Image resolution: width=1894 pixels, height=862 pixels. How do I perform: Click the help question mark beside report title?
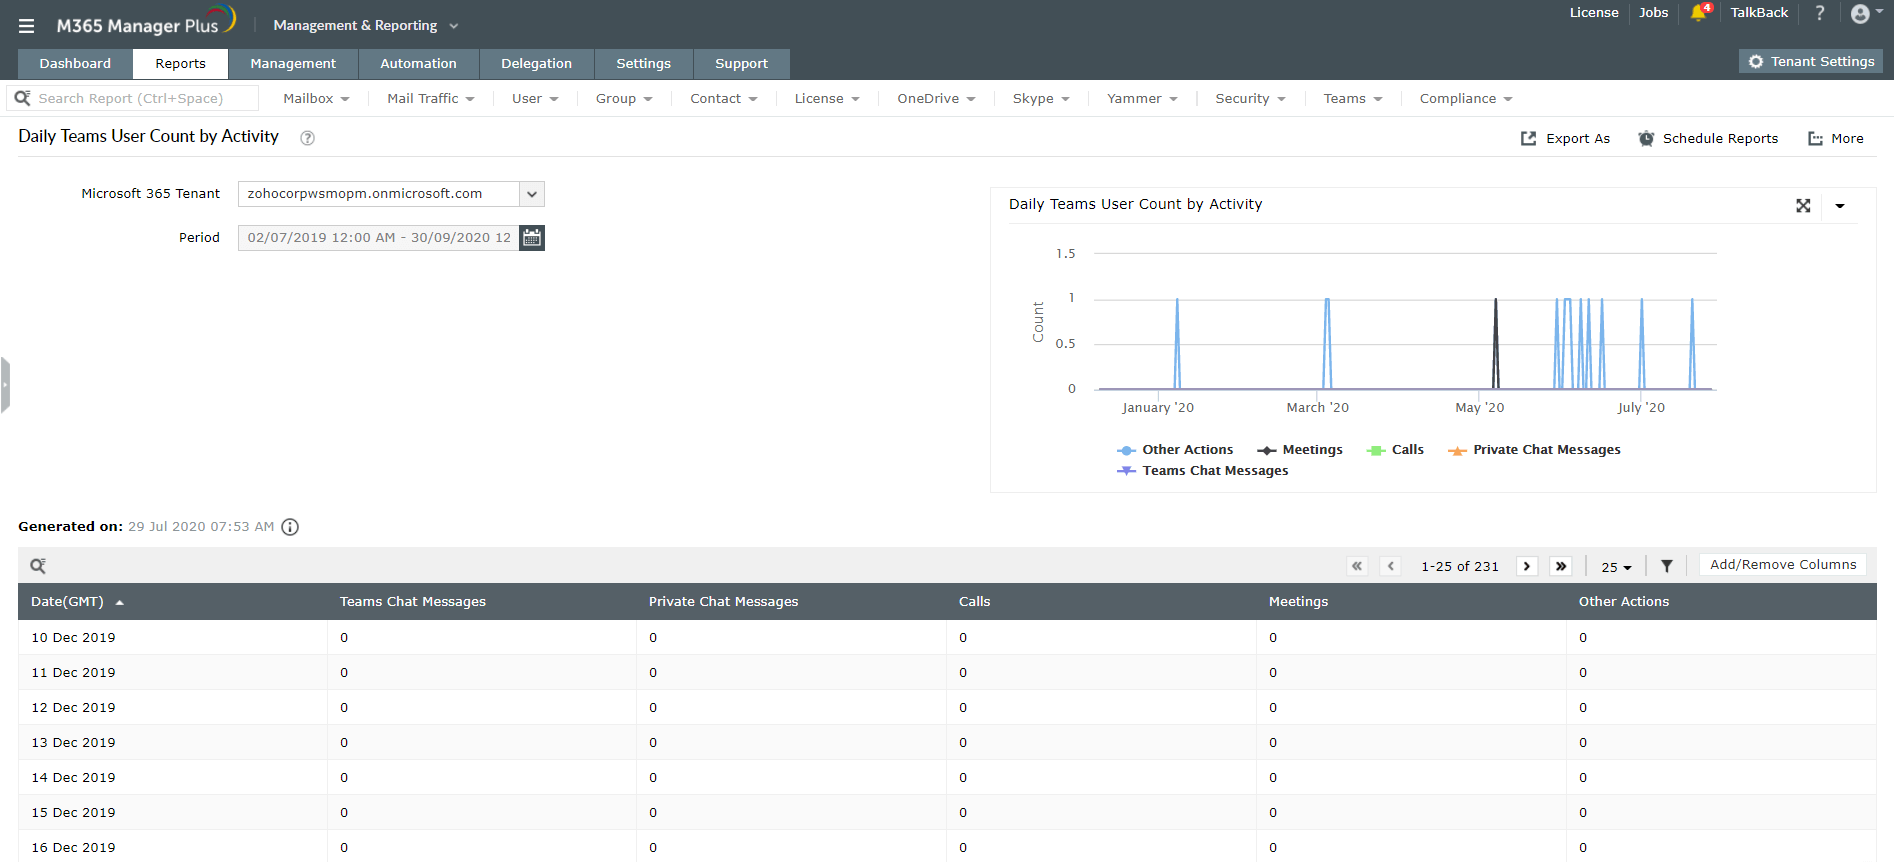(x=308, y=139)
